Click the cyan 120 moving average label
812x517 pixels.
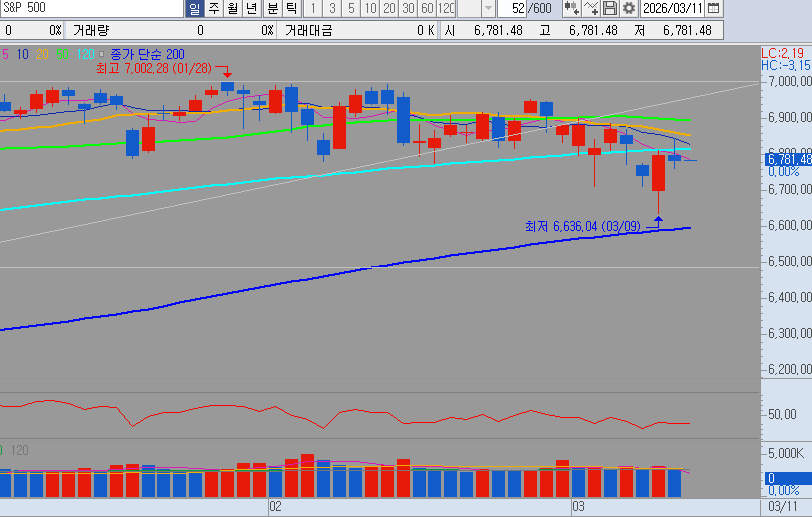coord(85,54)
